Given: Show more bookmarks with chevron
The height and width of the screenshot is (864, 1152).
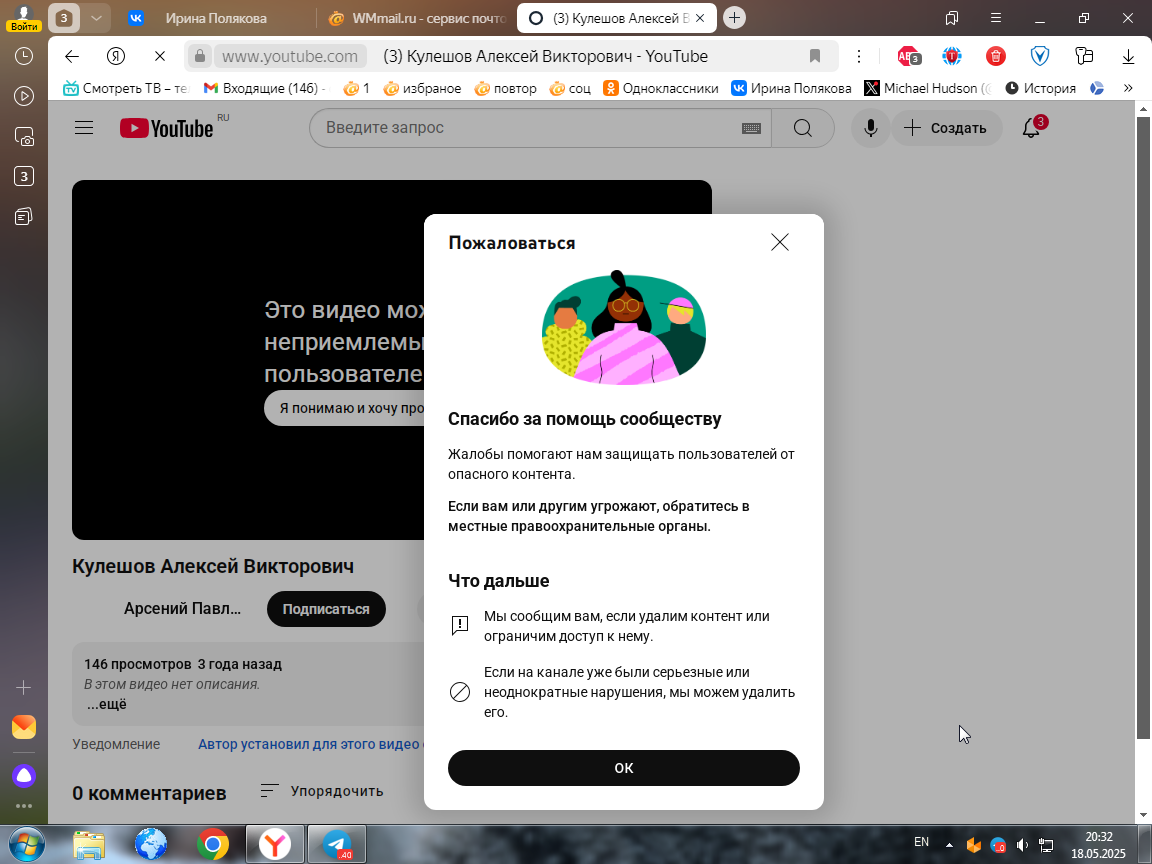Looking at the screenshot, I should tap(1128, 88).
